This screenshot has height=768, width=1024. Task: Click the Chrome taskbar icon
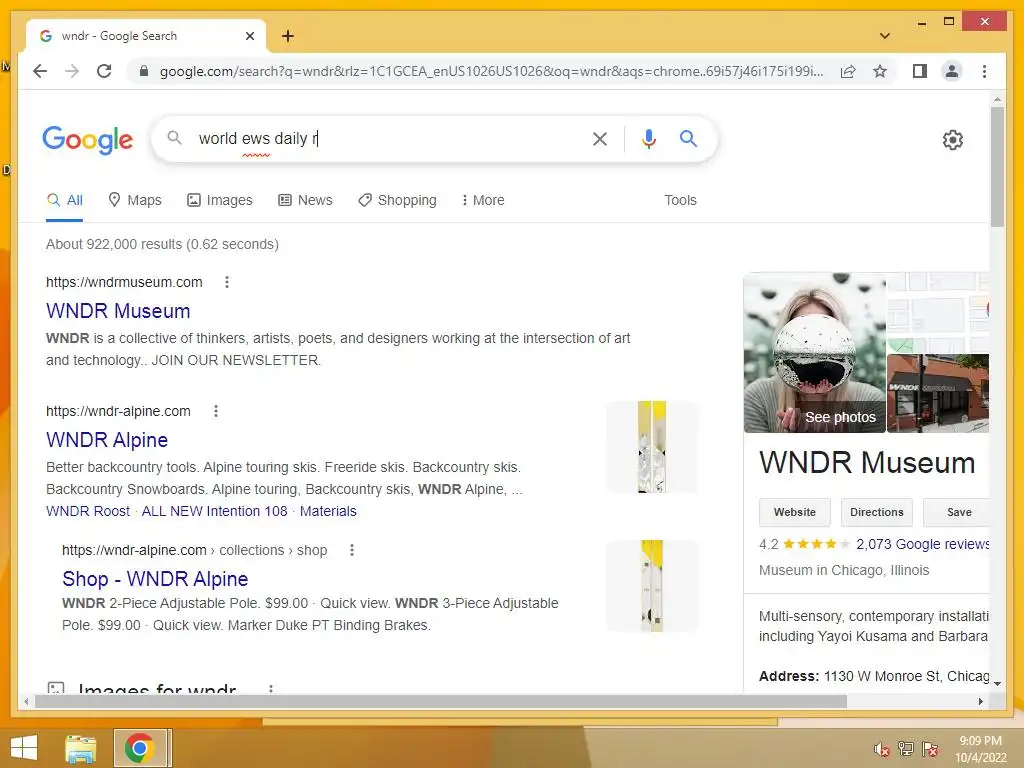pyautogui.click(x=139, y=748)
